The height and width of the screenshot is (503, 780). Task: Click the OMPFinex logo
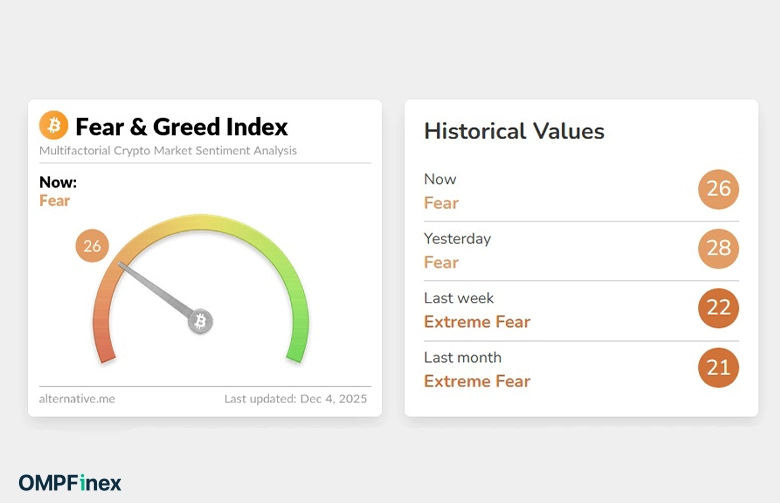click(70, 483)
